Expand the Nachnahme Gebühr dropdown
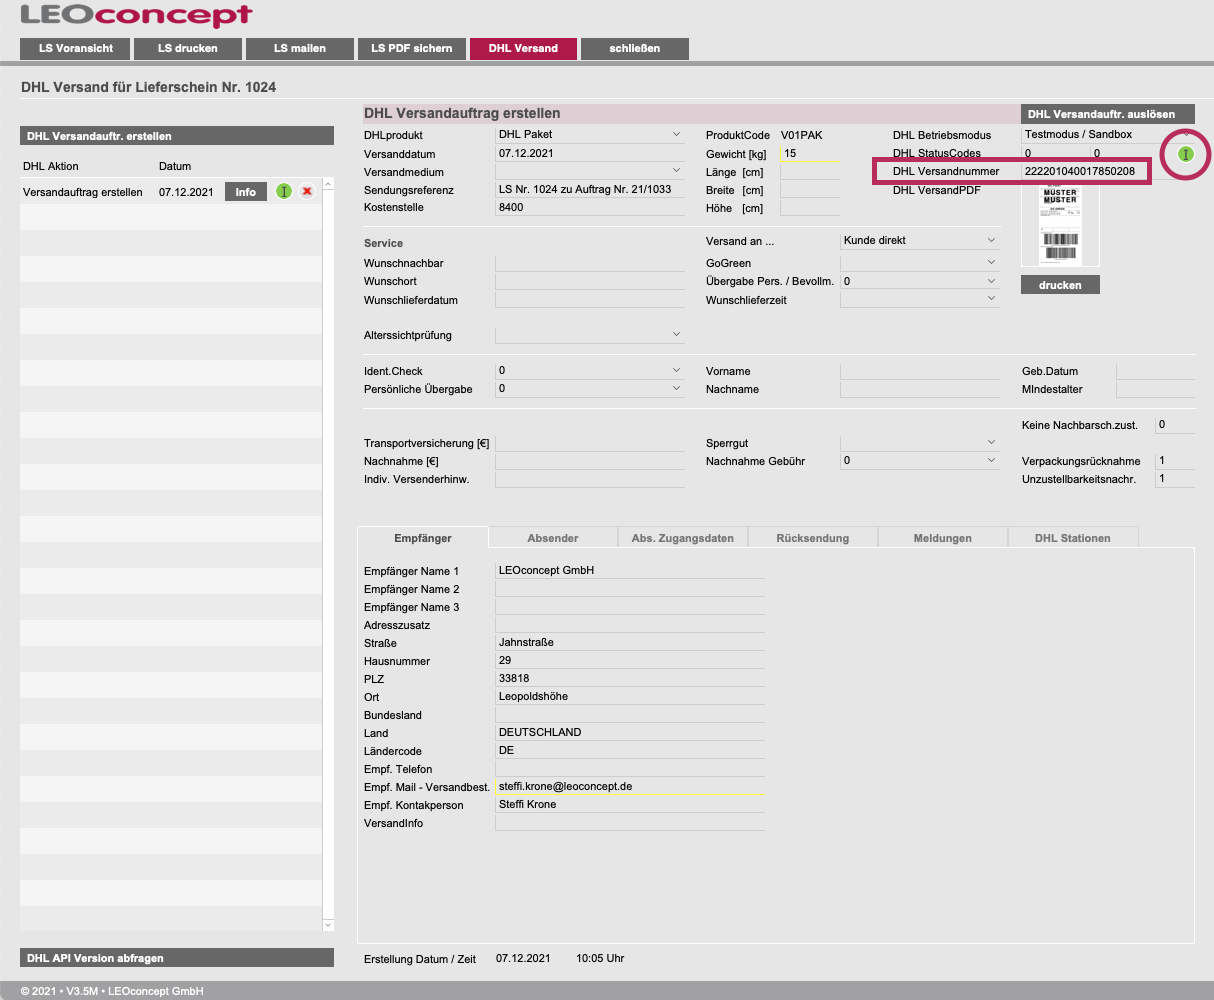Screen dimensions: 1214x1000 click(x=920, y=460)
